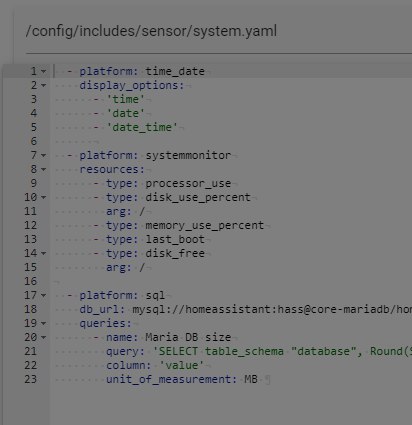Click 'processor_use' value on line 9
The height and width of the screenshot is (425, 412).
[188, 183]
